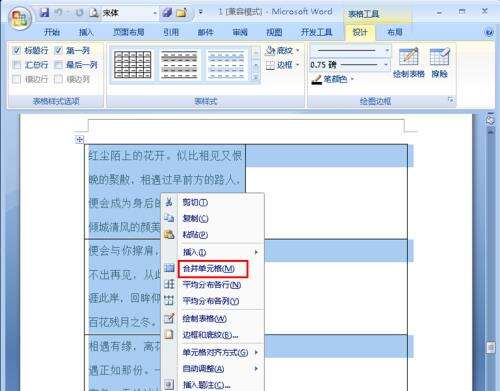Click the Borders and Shading page icon
The width and height of the screenshot is (500, 391).
[x=169, y=334]
